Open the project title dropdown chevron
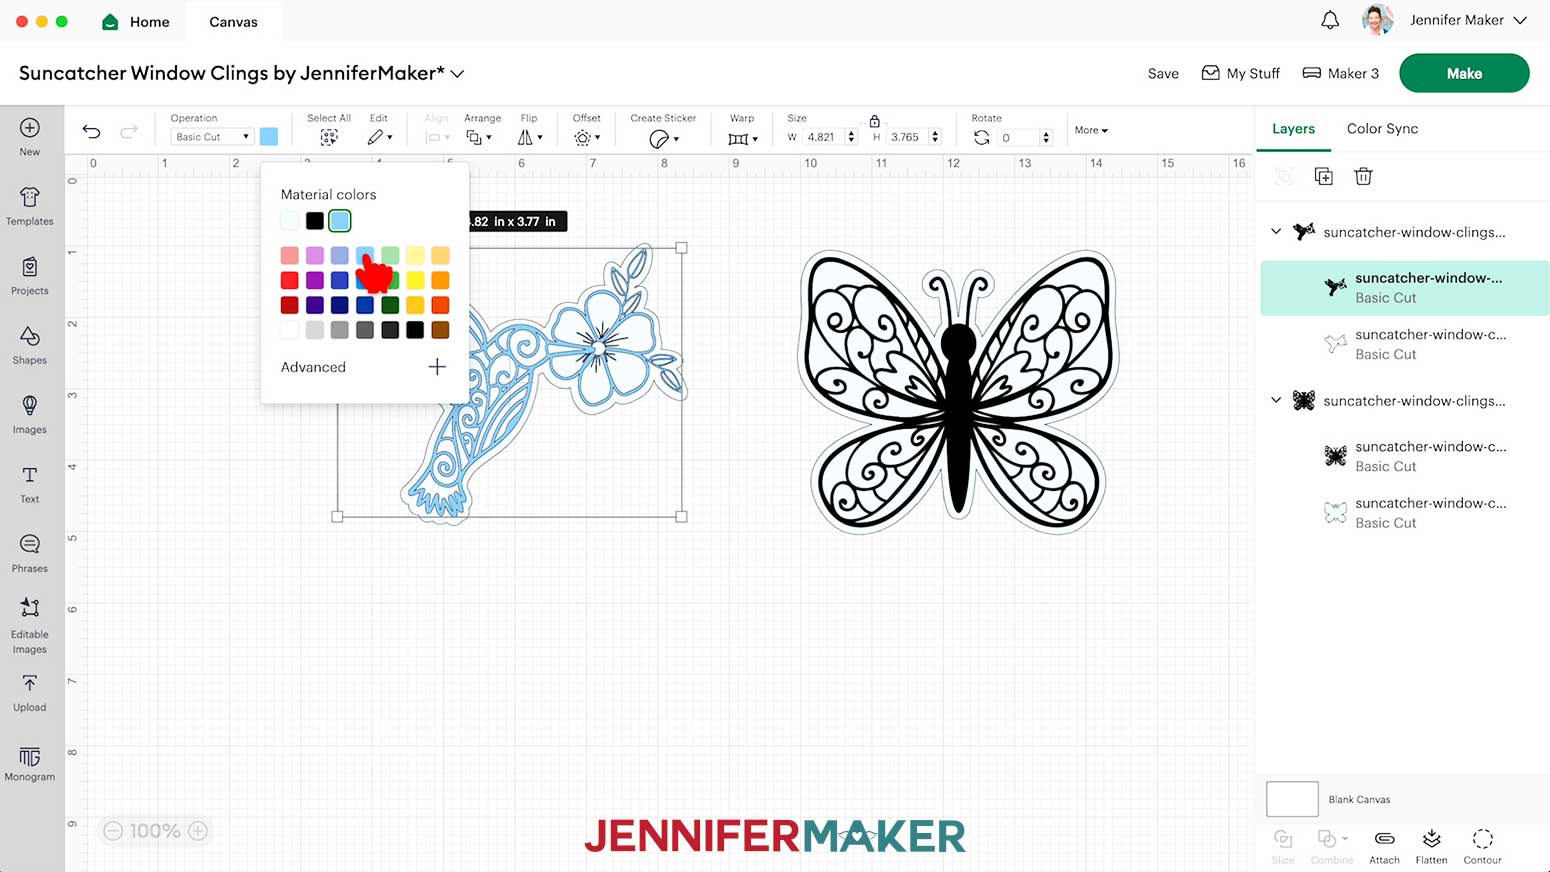1550x872 pixels. pyautogui.click(x=457, y=74)
